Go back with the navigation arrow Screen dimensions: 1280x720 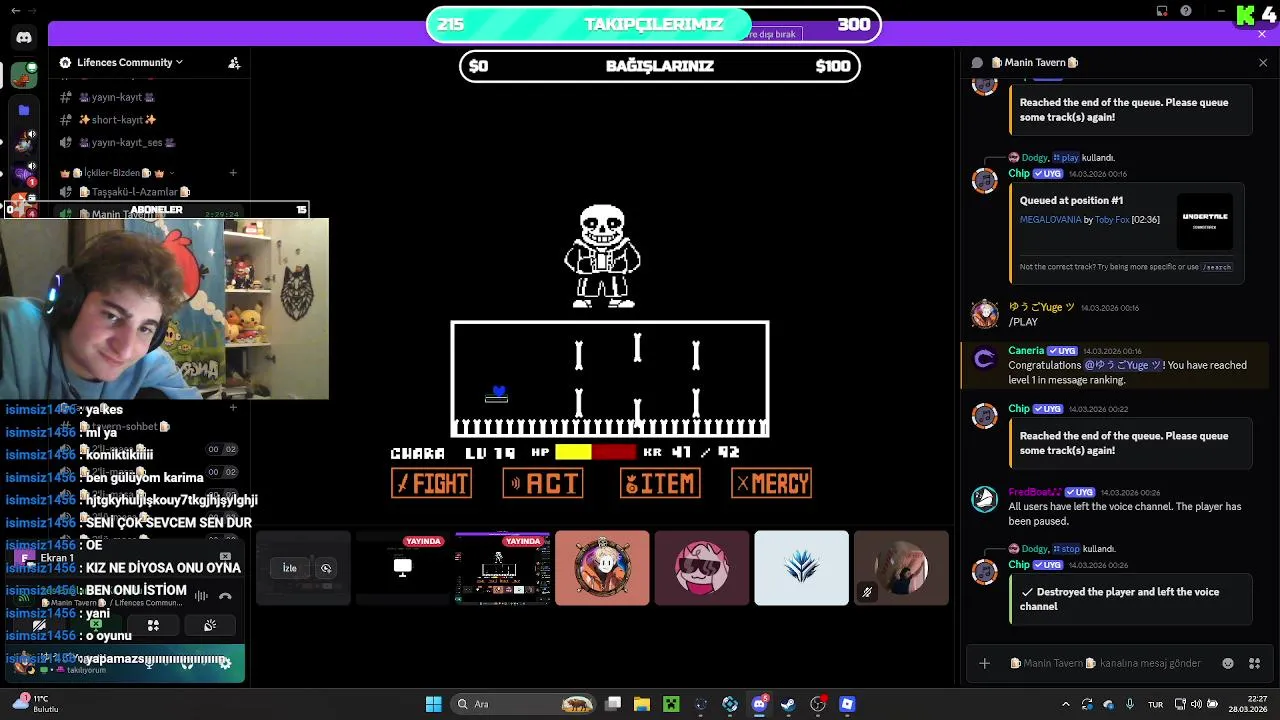click(x=15, y=11)
